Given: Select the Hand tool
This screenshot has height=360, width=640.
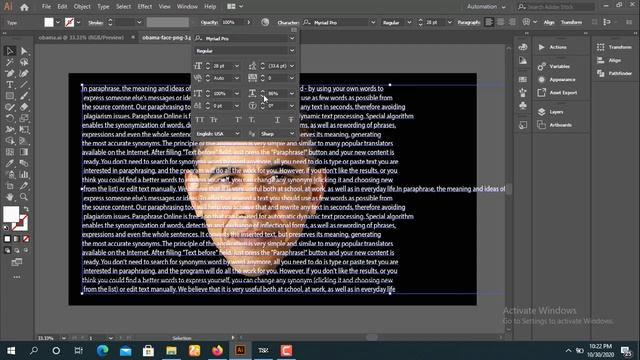Looking at the screenshot, I should coord(10,197).
